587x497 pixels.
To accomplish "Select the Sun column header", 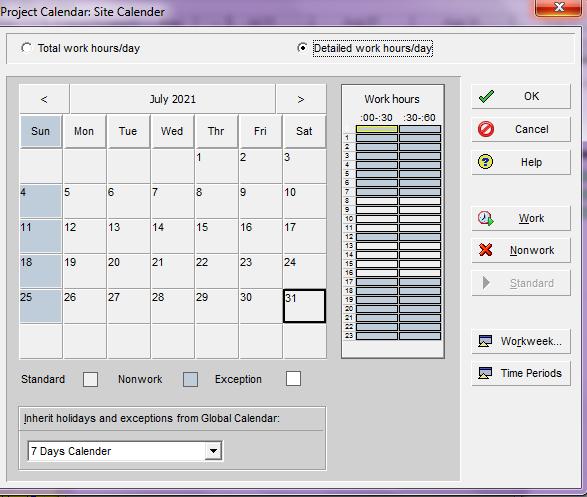I will 40,131.
